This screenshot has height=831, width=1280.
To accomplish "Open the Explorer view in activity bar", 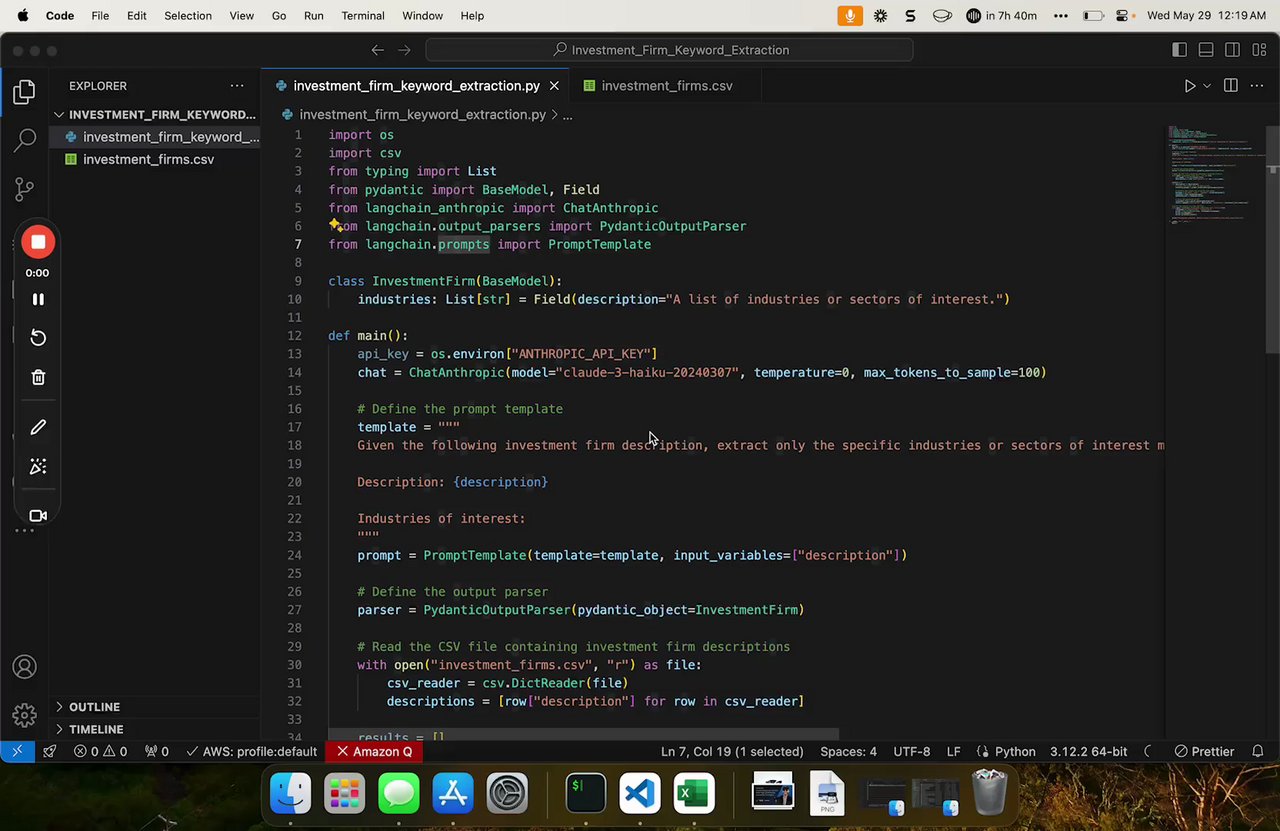I will coord(25,93).
